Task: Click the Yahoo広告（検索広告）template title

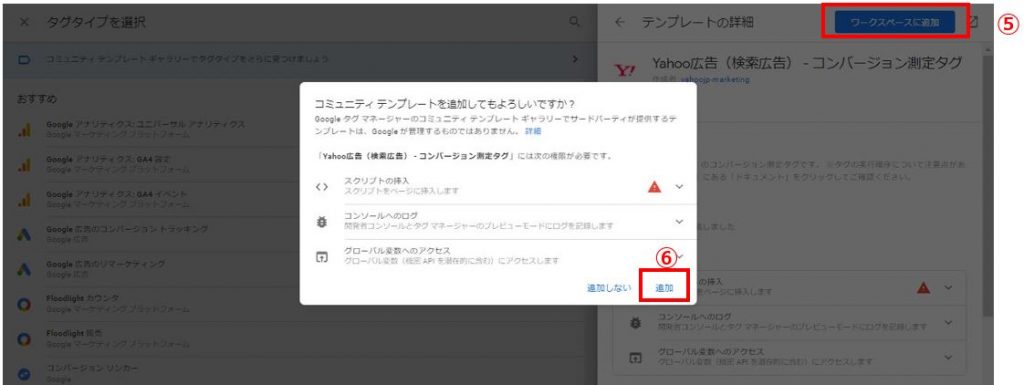Action: 807,63
